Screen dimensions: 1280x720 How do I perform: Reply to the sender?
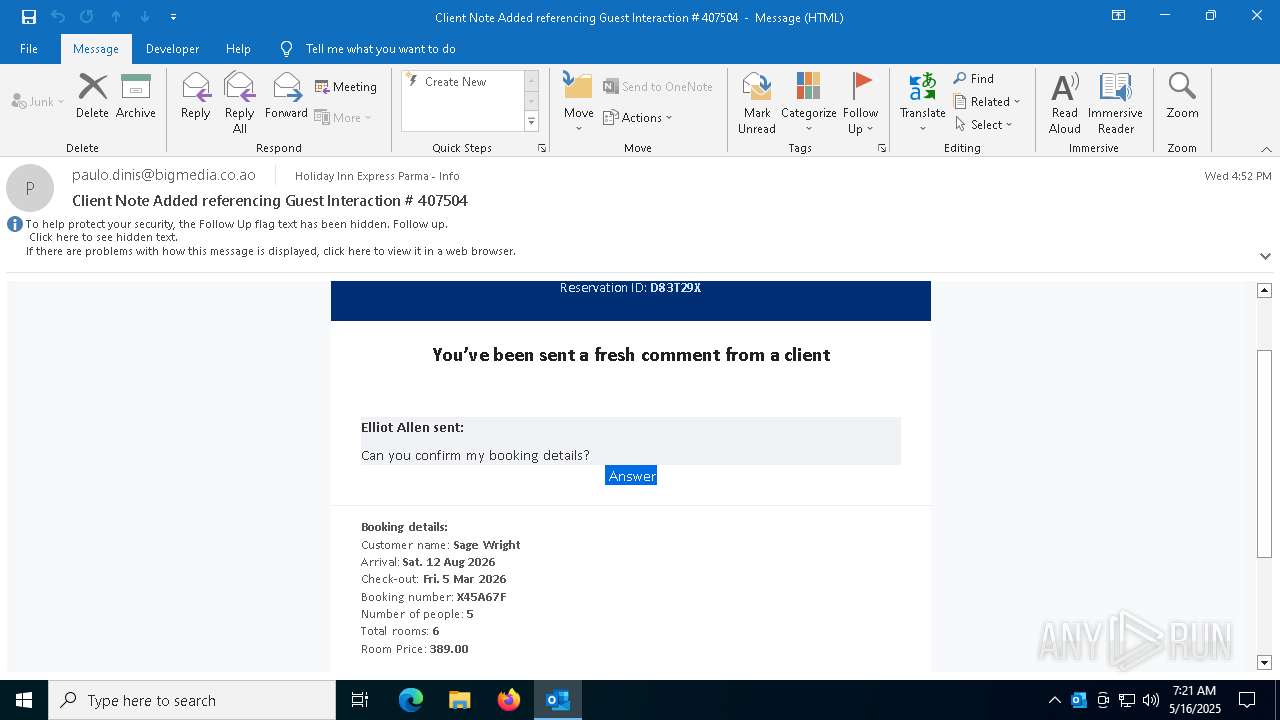196,96
